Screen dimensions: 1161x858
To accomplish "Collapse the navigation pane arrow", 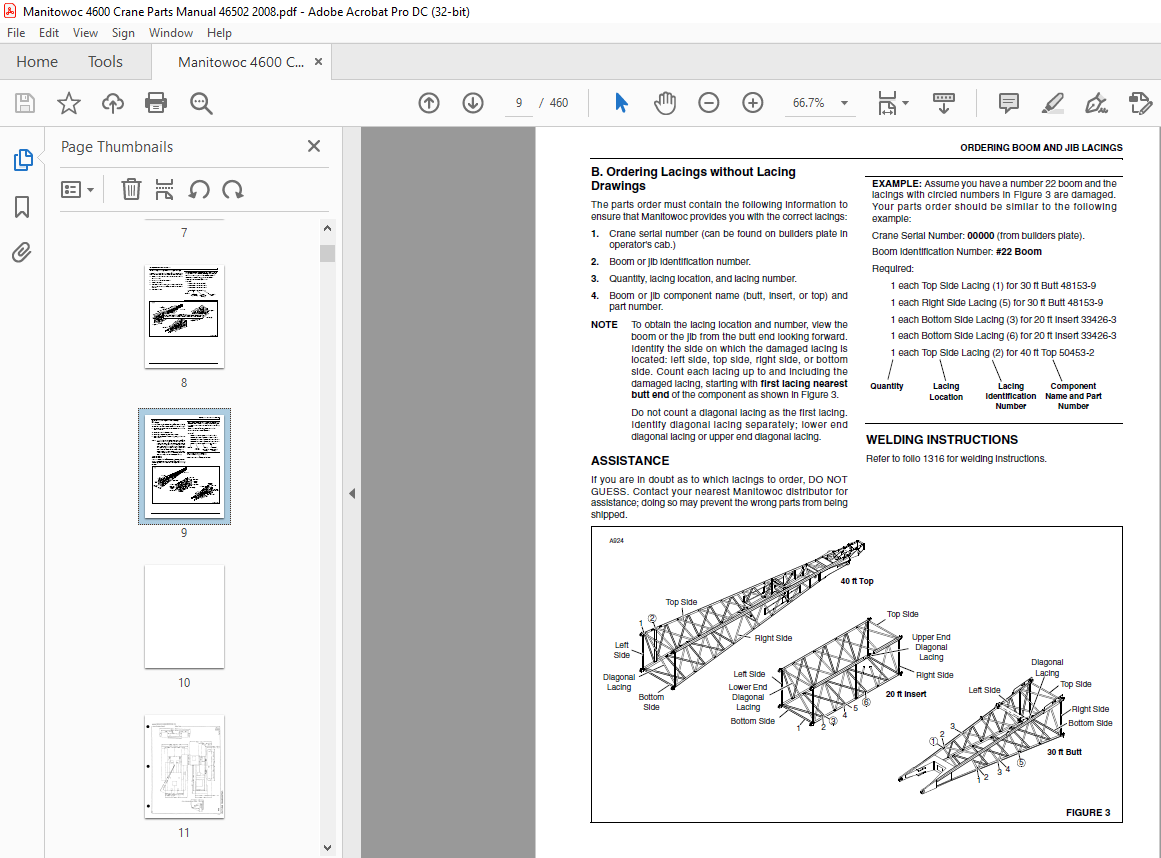I will [352, 493].
